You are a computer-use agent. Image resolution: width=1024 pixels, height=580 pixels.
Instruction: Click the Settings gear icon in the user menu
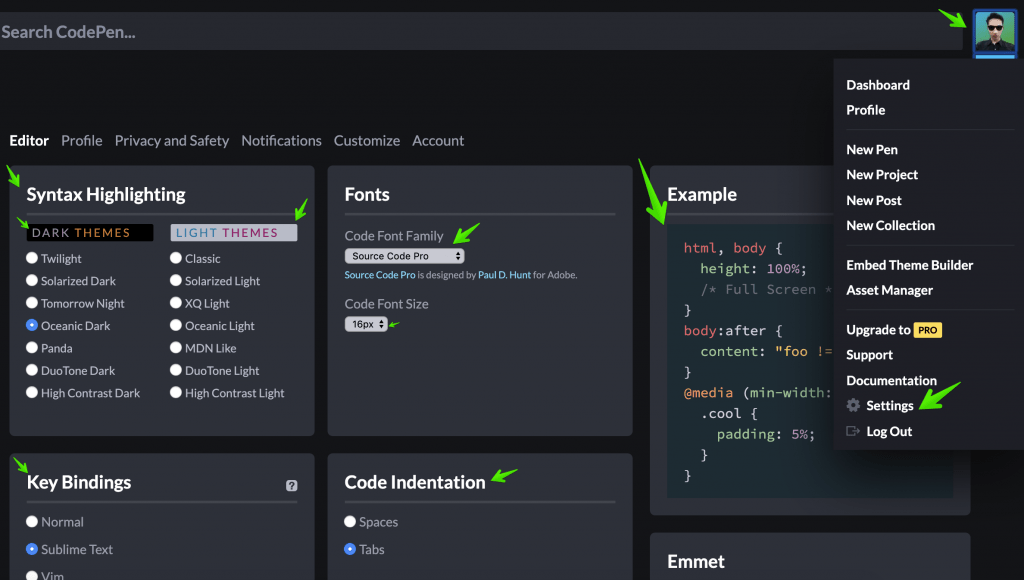click(x=853, y=405)
